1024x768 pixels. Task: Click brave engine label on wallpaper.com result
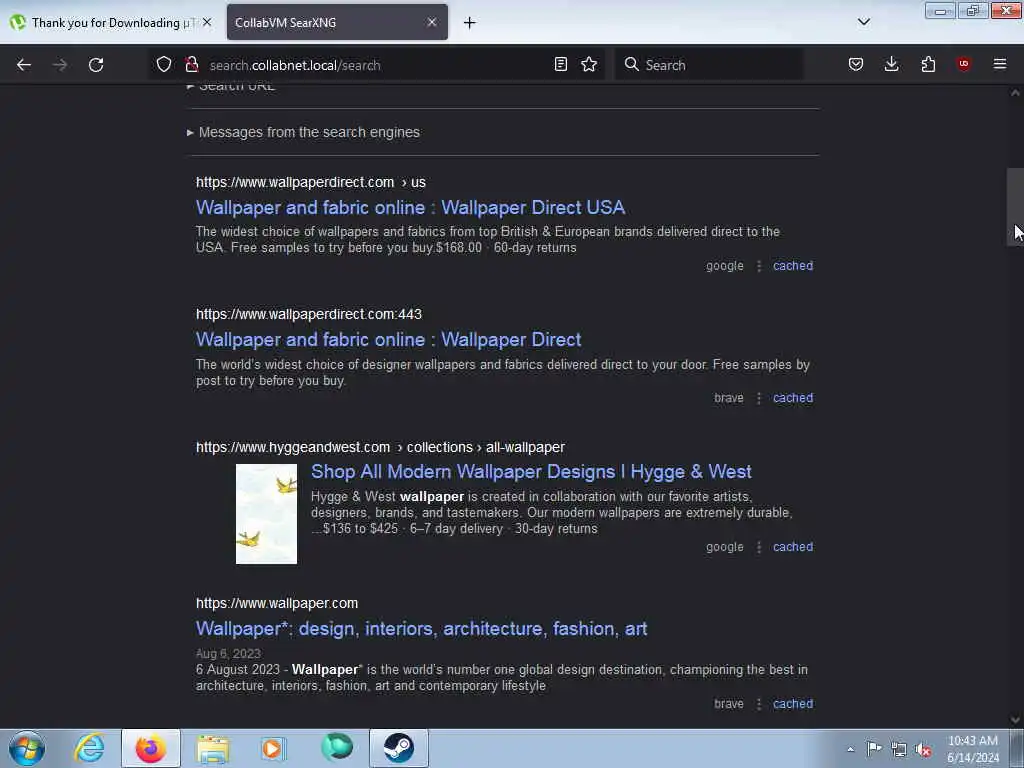(x=729, y=704)
